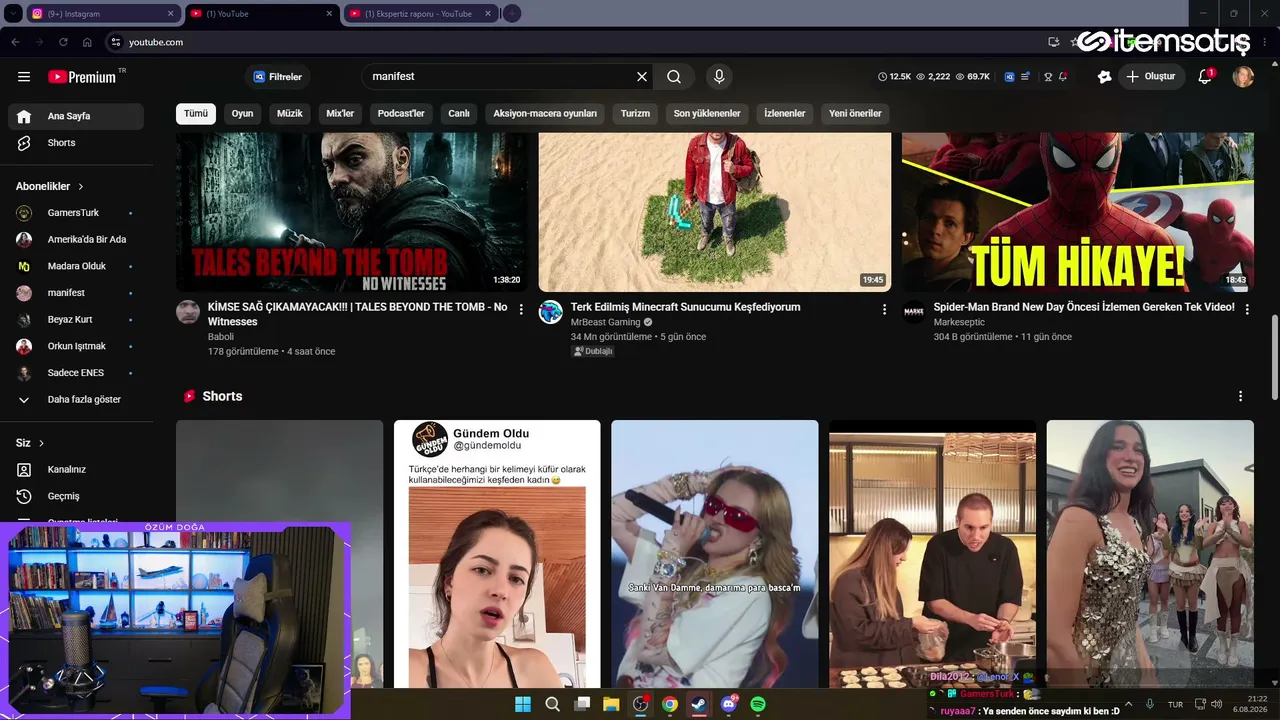The width and height of the screenshot is (1280, 720).
Task: Select the Yeni öneriler chip
Action: pos(855,114)
